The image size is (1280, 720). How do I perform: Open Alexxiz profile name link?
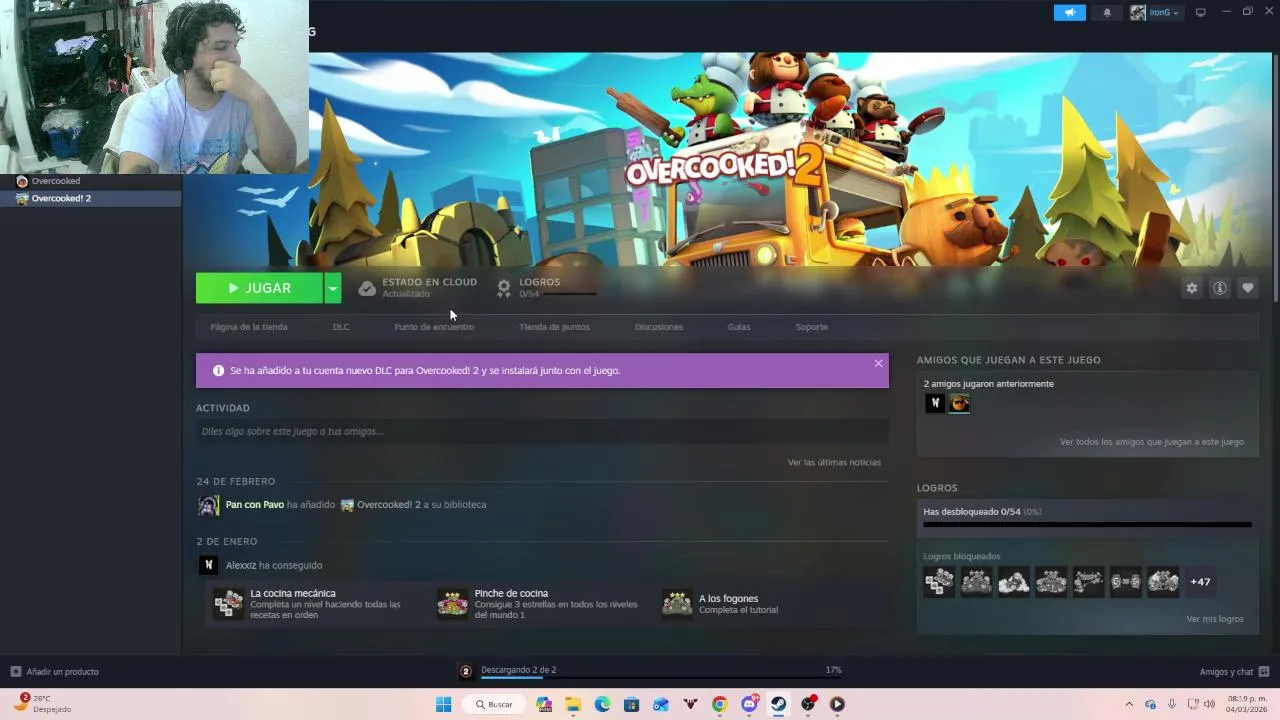[x=241, y=565]
